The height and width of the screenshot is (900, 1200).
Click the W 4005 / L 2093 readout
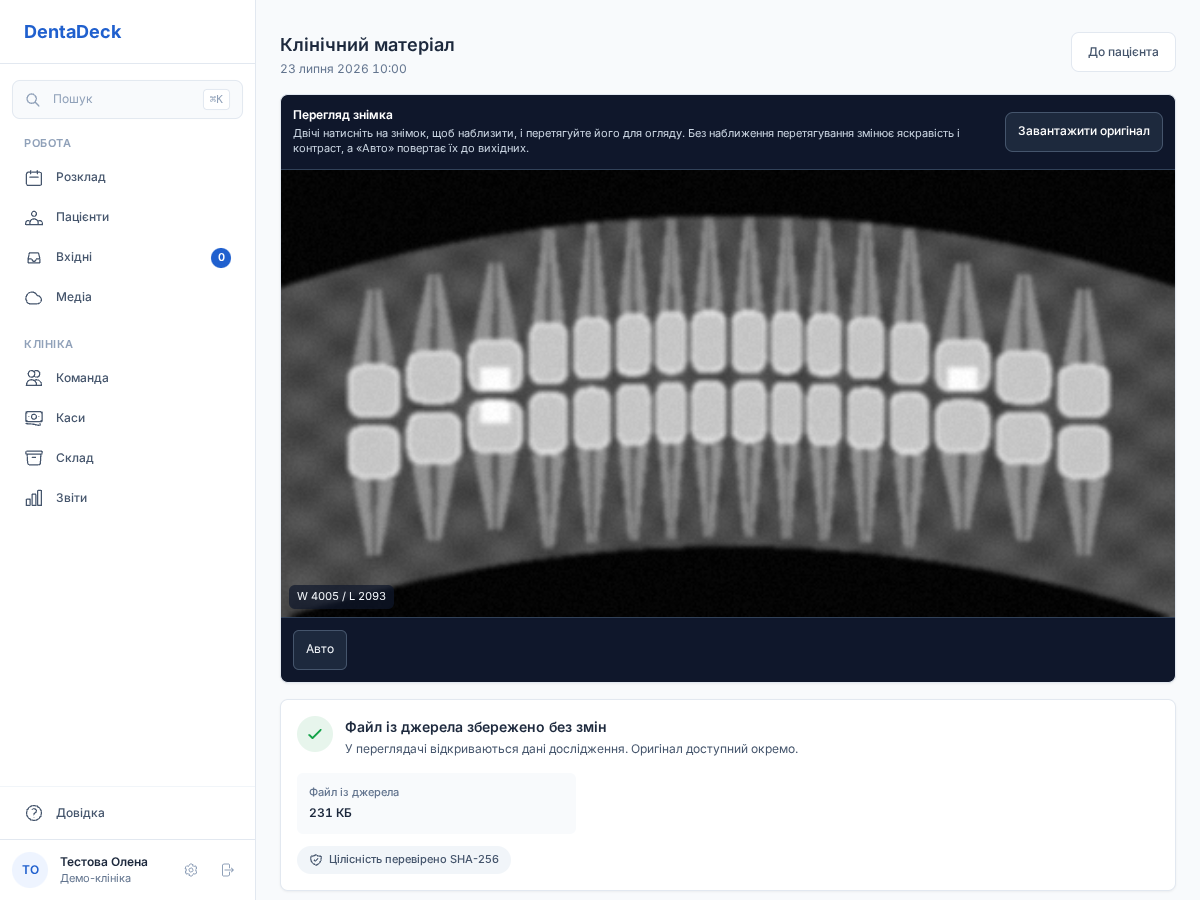[x=341, y=597]
